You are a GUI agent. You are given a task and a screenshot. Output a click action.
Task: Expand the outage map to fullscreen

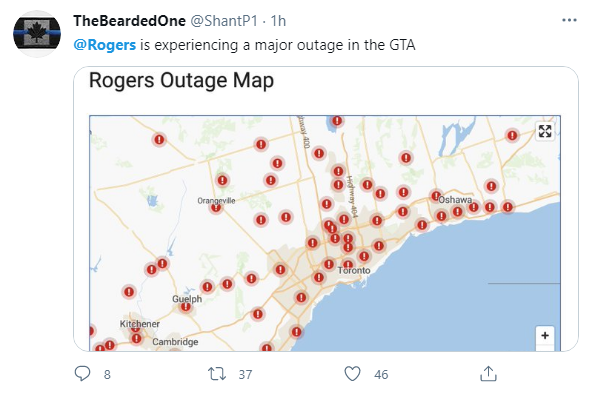coord(545,131)
